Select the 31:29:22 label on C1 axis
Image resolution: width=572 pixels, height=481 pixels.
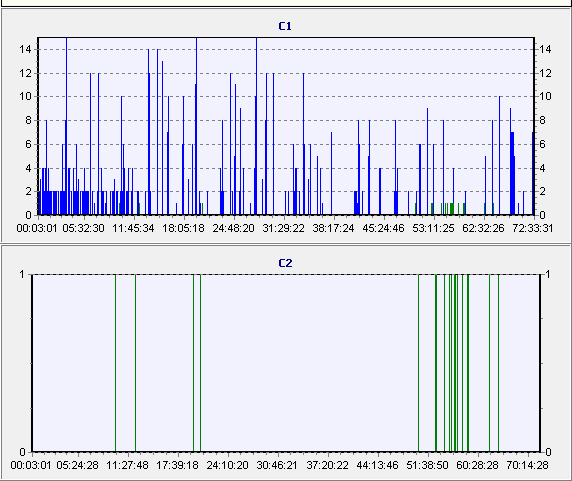point(283,228)
